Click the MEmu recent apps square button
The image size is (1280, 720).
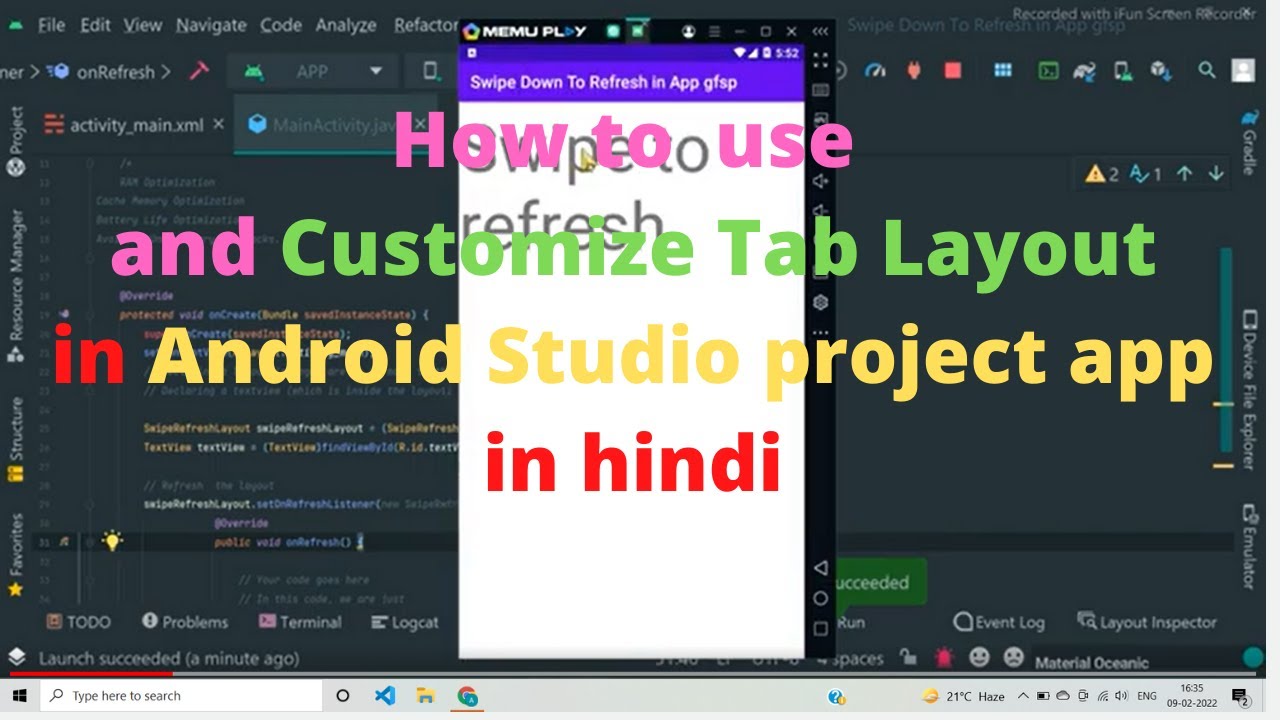821,628
